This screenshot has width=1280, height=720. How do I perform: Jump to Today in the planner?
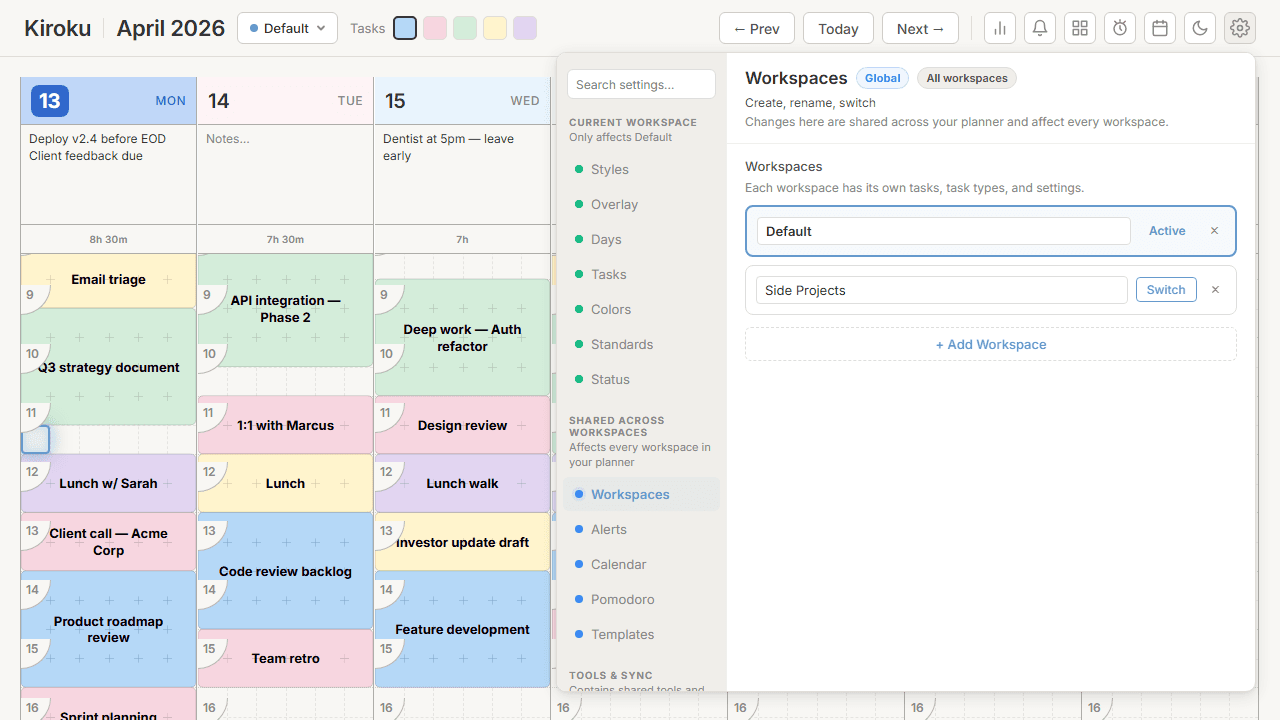838,28
